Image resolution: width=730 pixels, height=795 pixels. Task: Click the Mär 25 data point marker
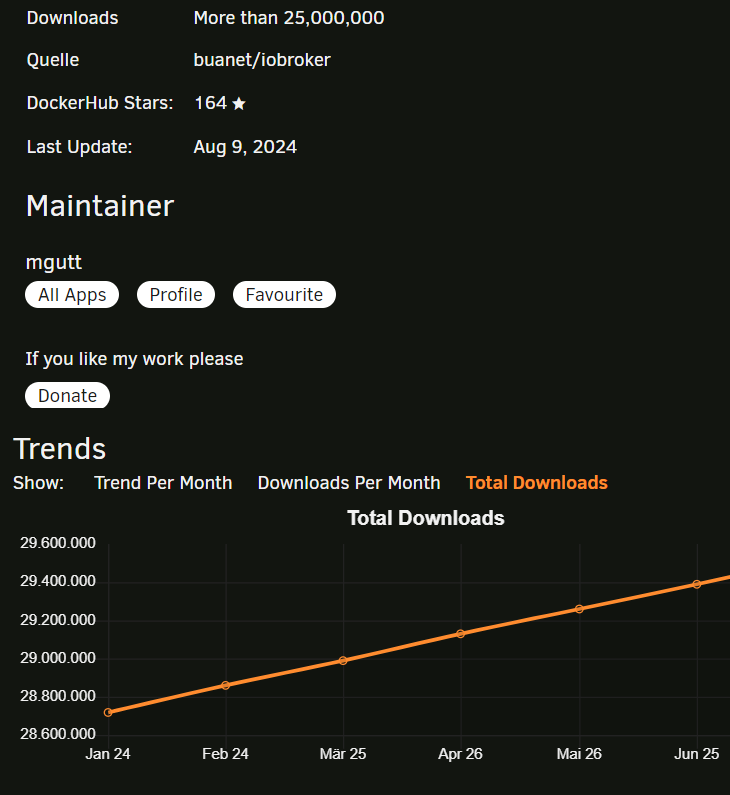coord(343,660)
